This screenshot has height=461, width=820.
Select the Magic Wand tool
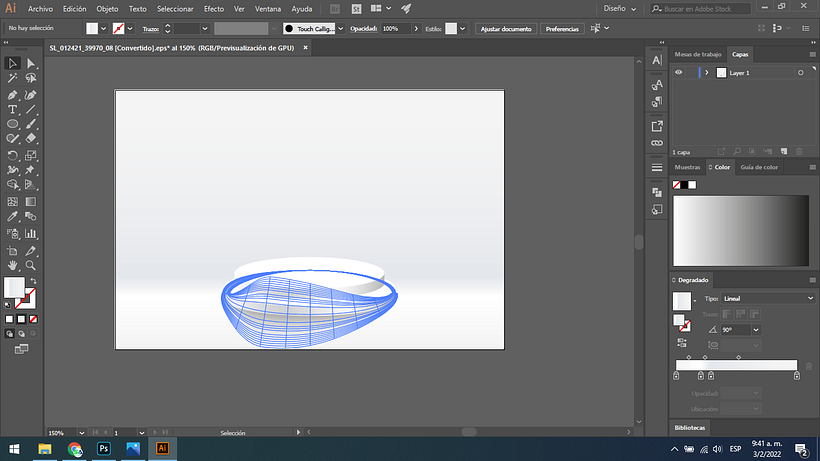pyautogui.click(x=13, y=78)
